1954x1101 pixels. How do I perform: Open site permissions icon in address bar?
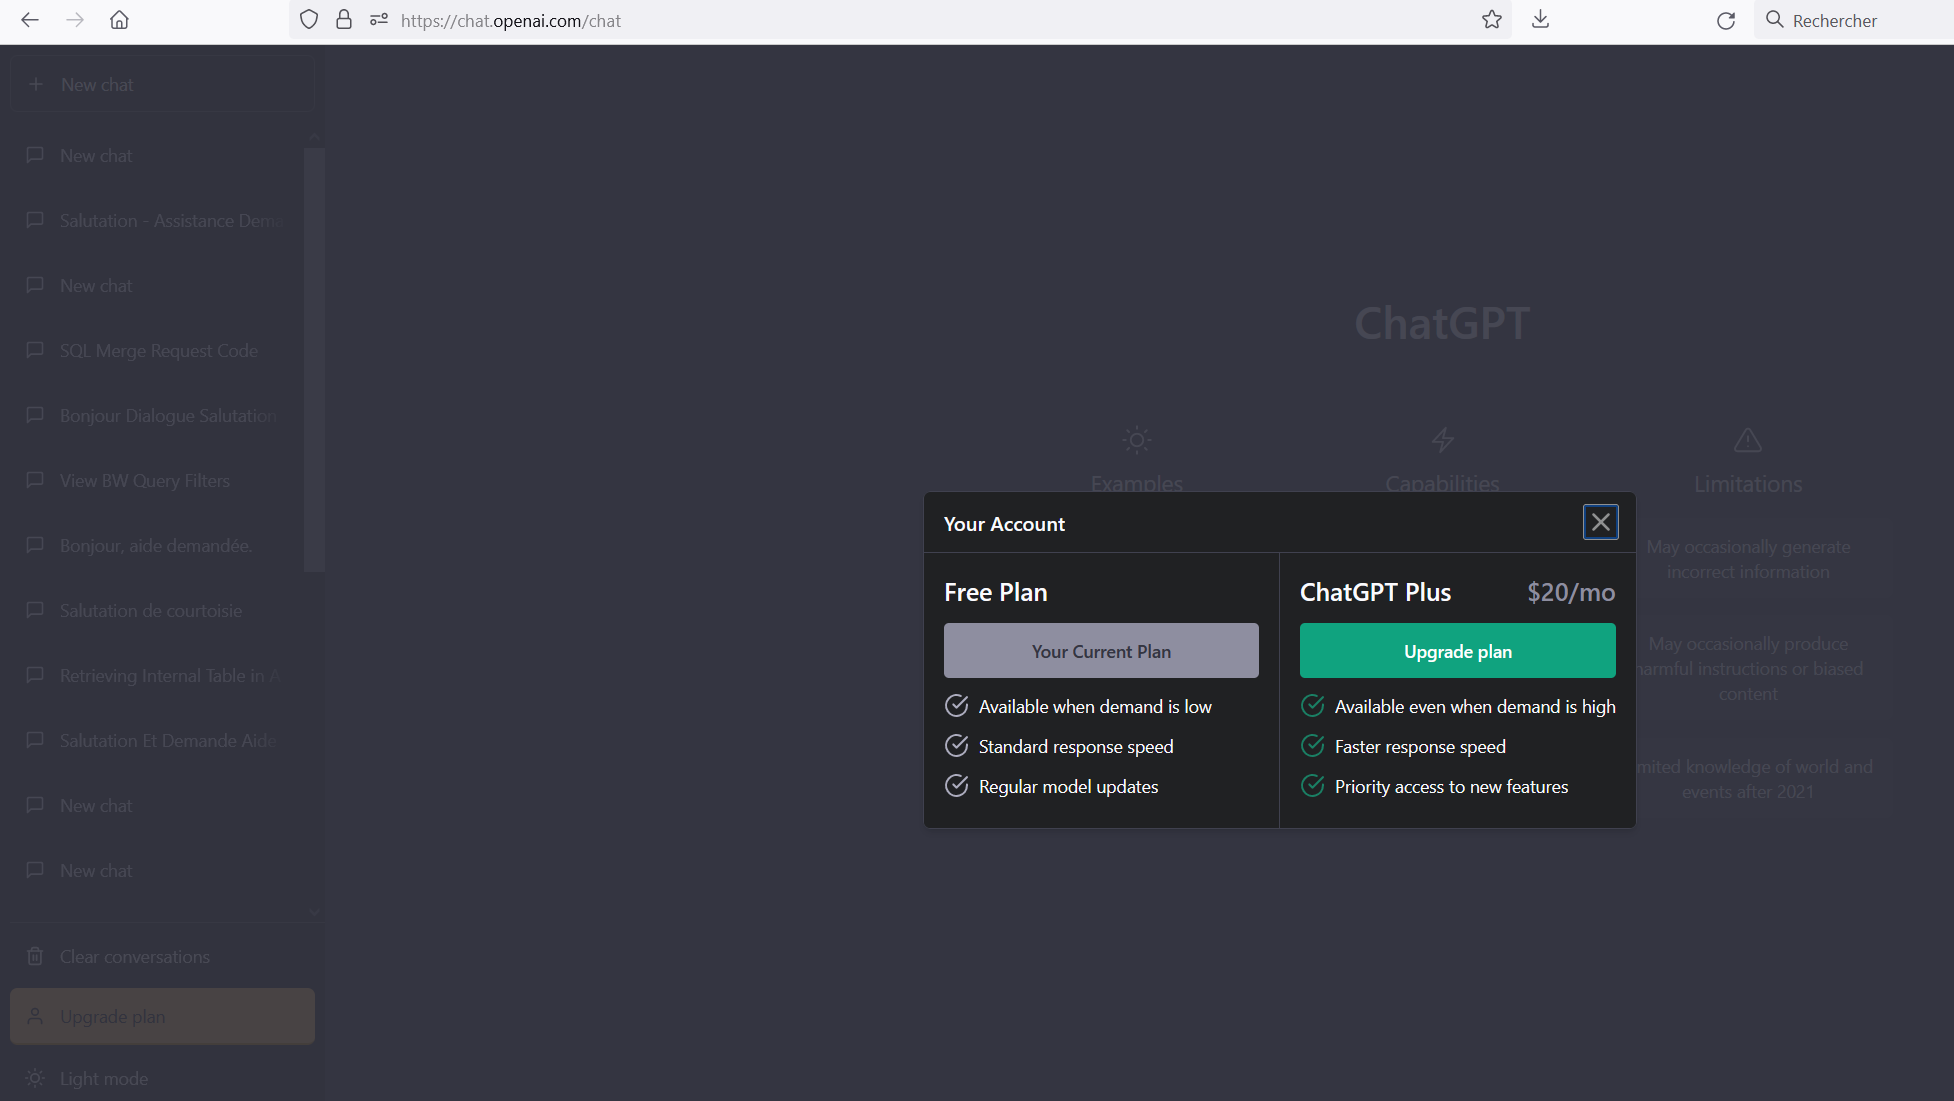coord(378,20)
